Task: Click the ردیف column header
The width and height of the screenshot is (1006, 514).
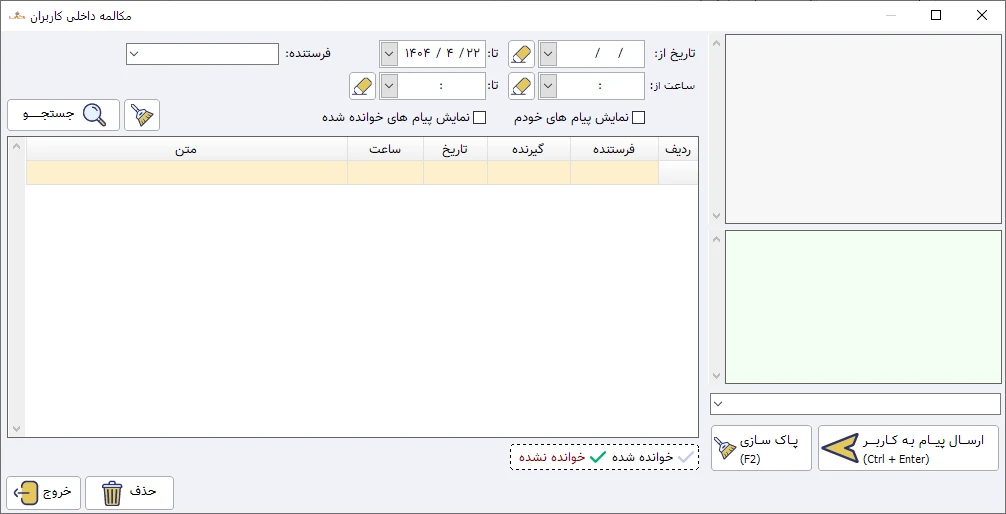Action: tap(678, 149)
